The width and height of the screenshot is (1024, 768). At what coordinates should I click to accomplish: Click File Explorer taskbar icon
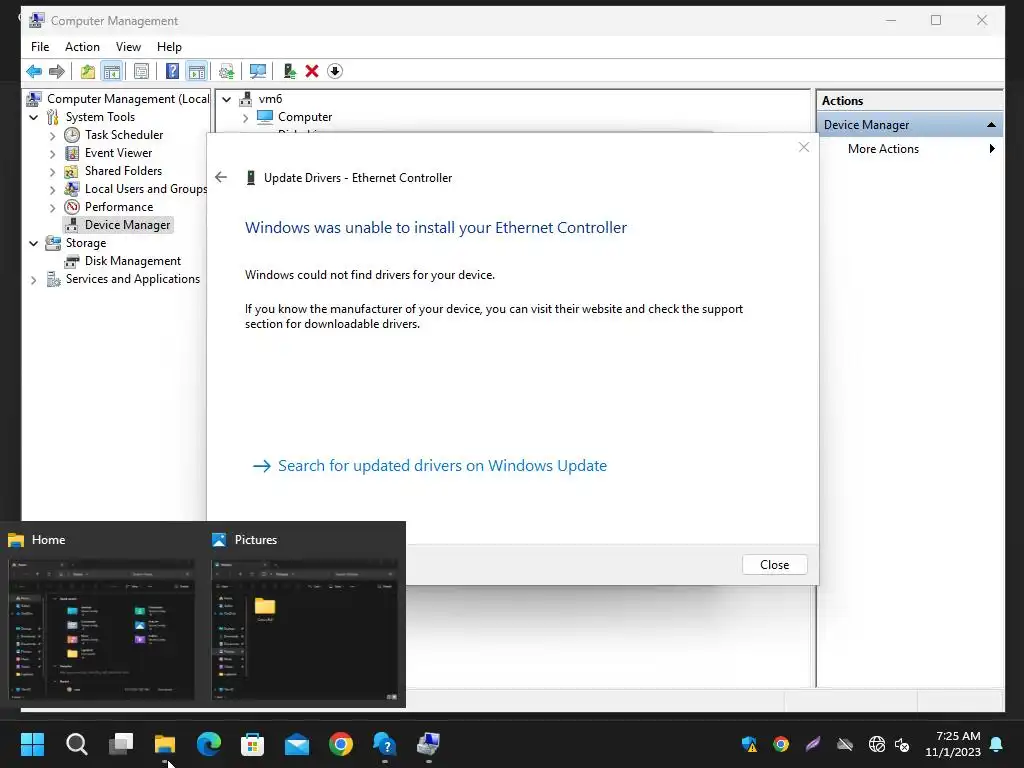(x=165, y=744)
